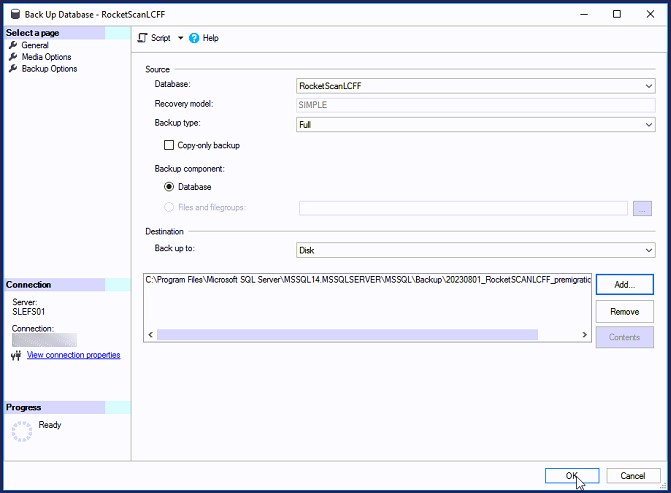Viewport: 671px width, 493px height.
Task: Click the connection properties plug icon
Action: pyautogui.click(x=16, y=355)
